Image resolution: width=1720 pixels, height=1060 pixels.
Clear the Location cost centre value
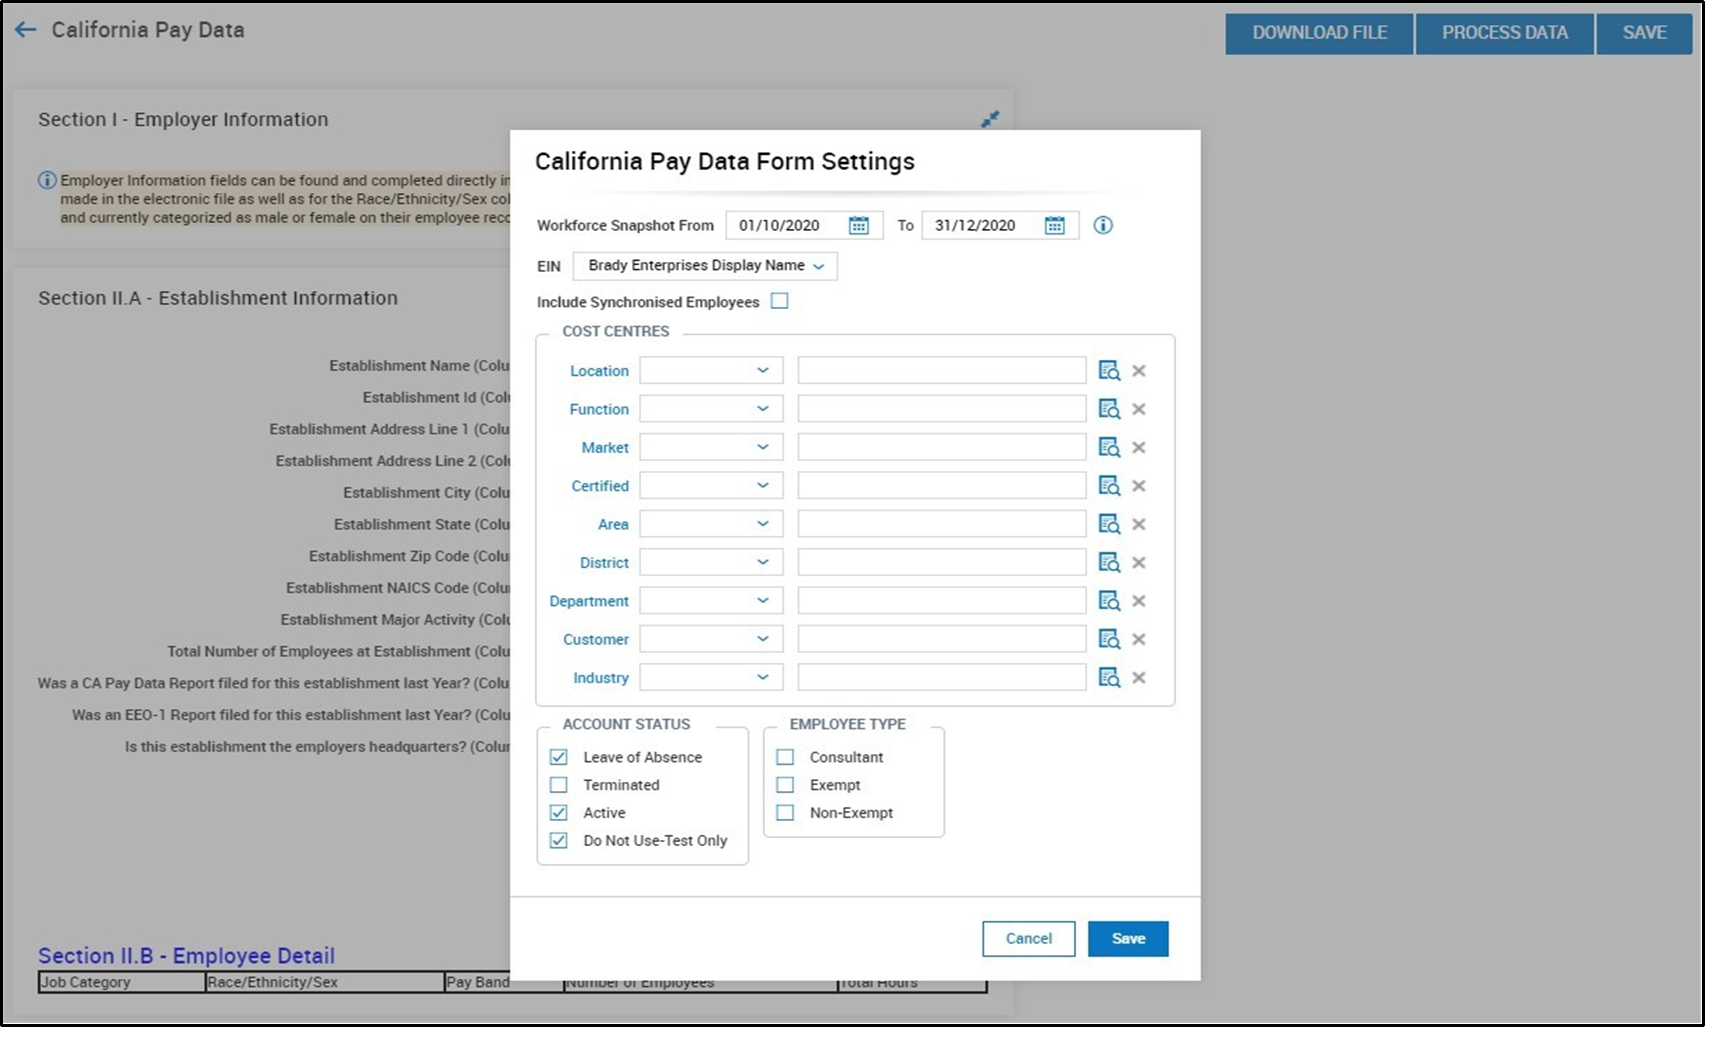tap(1139, 371)
